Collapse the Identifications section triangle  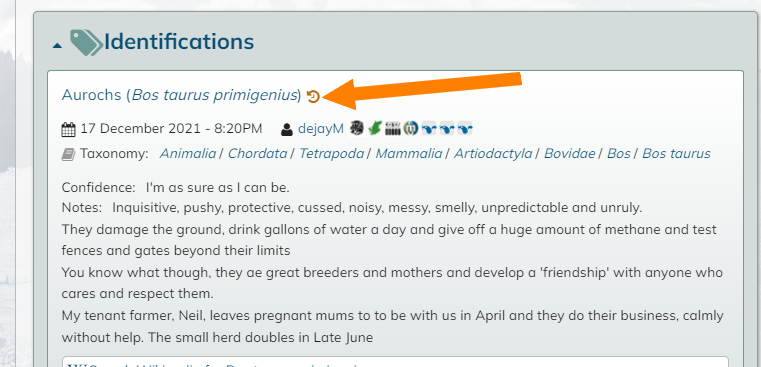(57, 46)
